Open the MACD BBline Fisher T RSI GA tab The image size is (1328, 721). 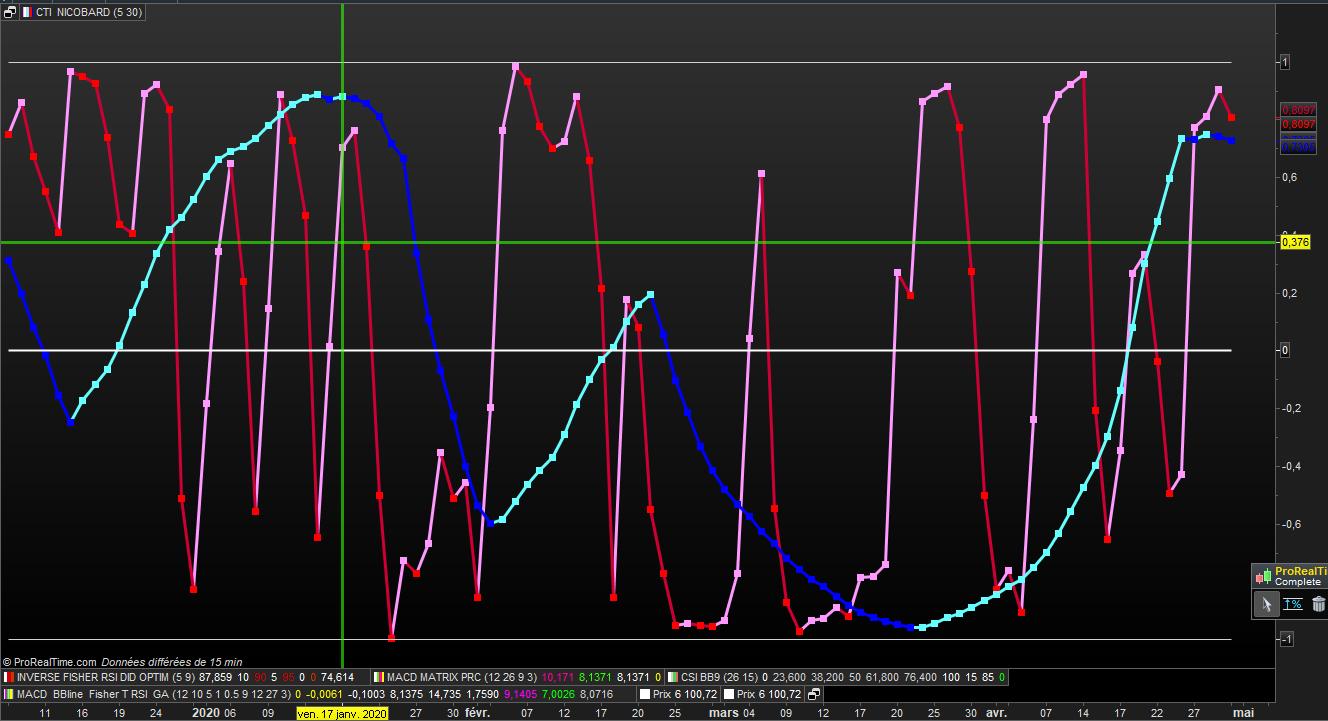click(x=319, y=693)
